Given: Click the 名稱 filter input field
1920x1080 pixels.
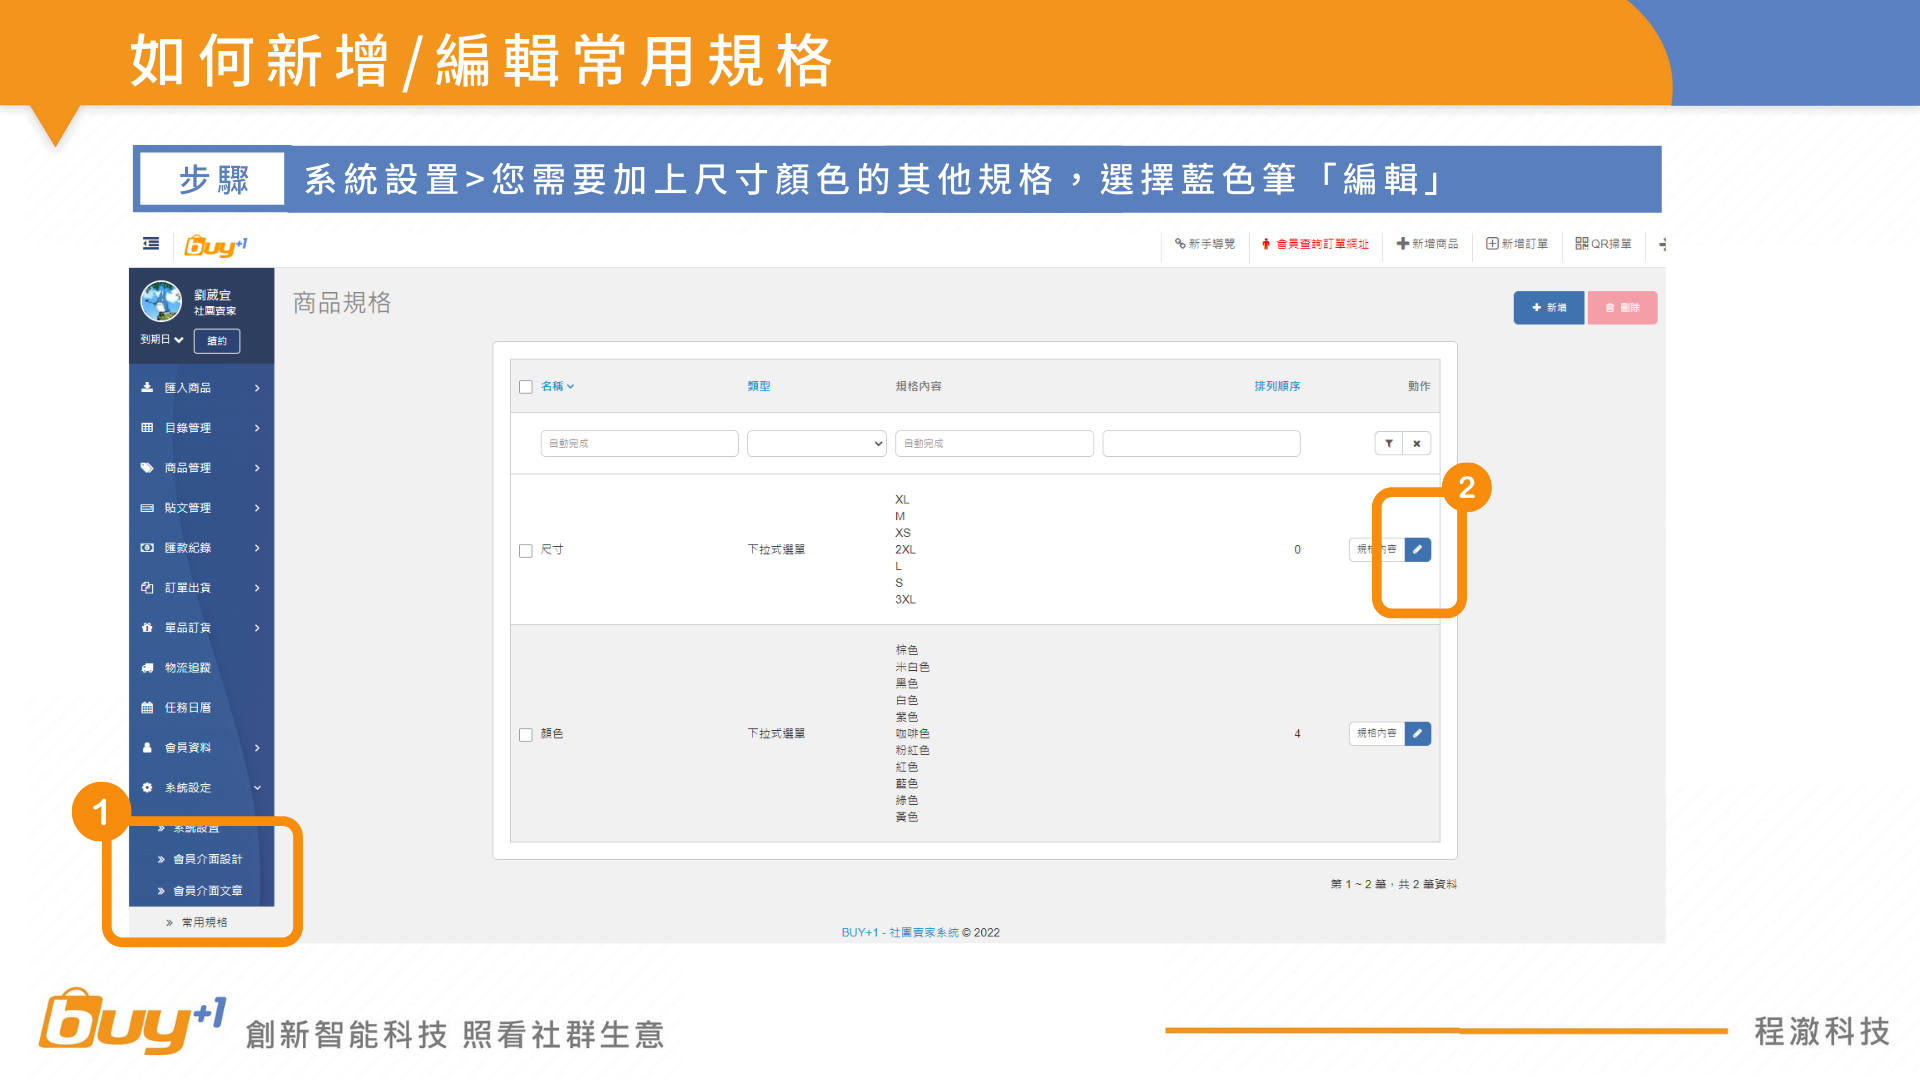Looking at the screenshot, I should click(639, 443).
